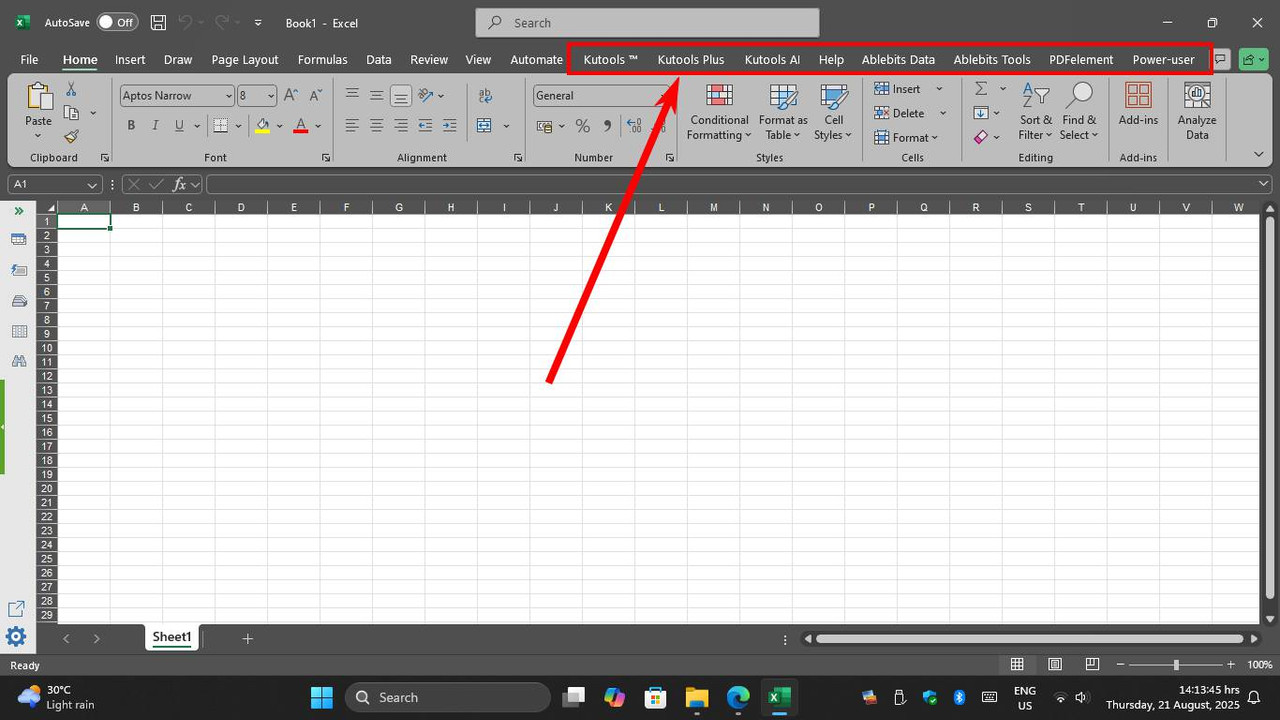Decrease font size with the smaller A icon
The height and width of the screenshot is (720, 1280).
pyautogui.click(x=316, y=96)
